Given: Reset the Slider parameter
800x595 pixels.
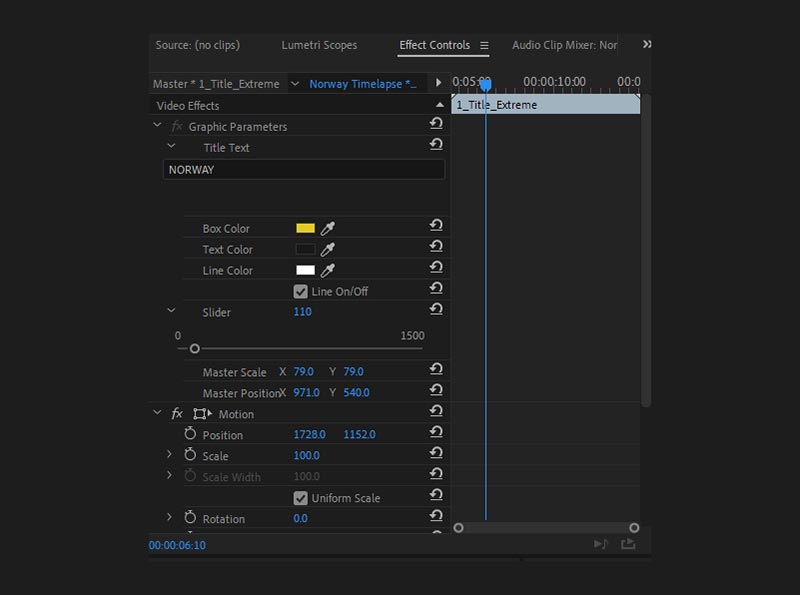Looking at the screenshot, I should (436, 309).
